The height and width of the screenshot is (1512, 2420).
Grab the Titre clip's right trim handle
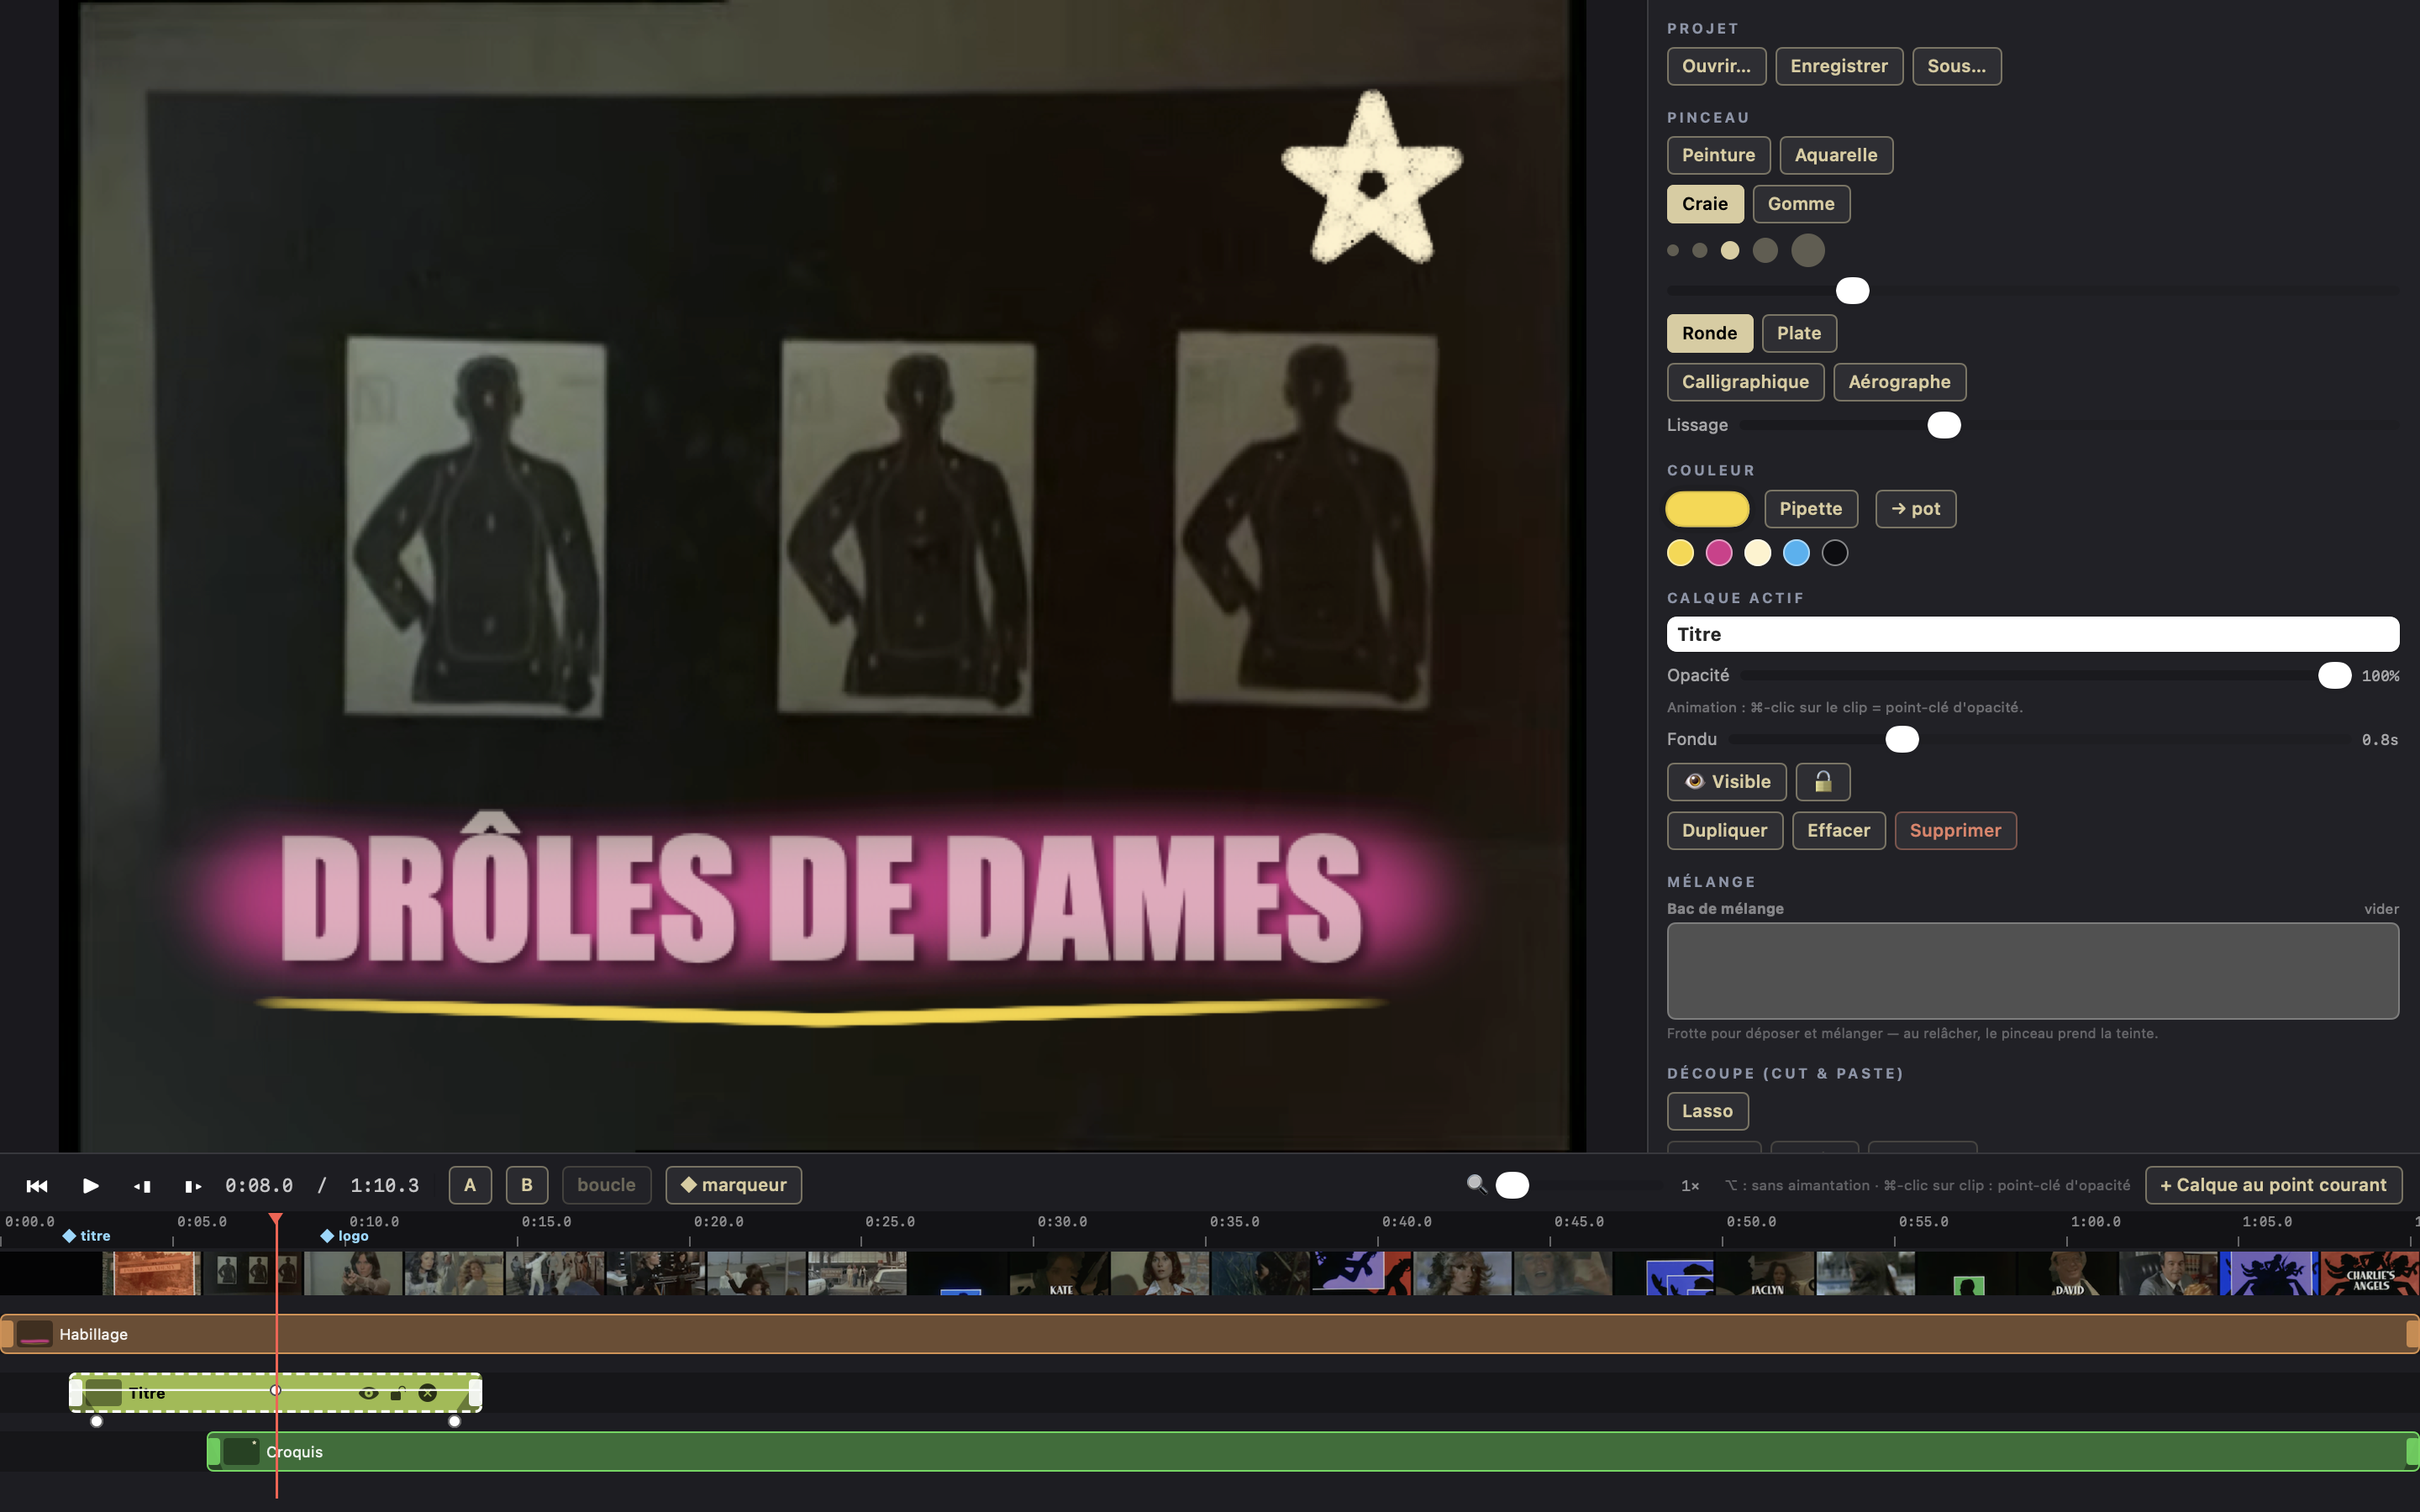click(x=475, y=1393)
